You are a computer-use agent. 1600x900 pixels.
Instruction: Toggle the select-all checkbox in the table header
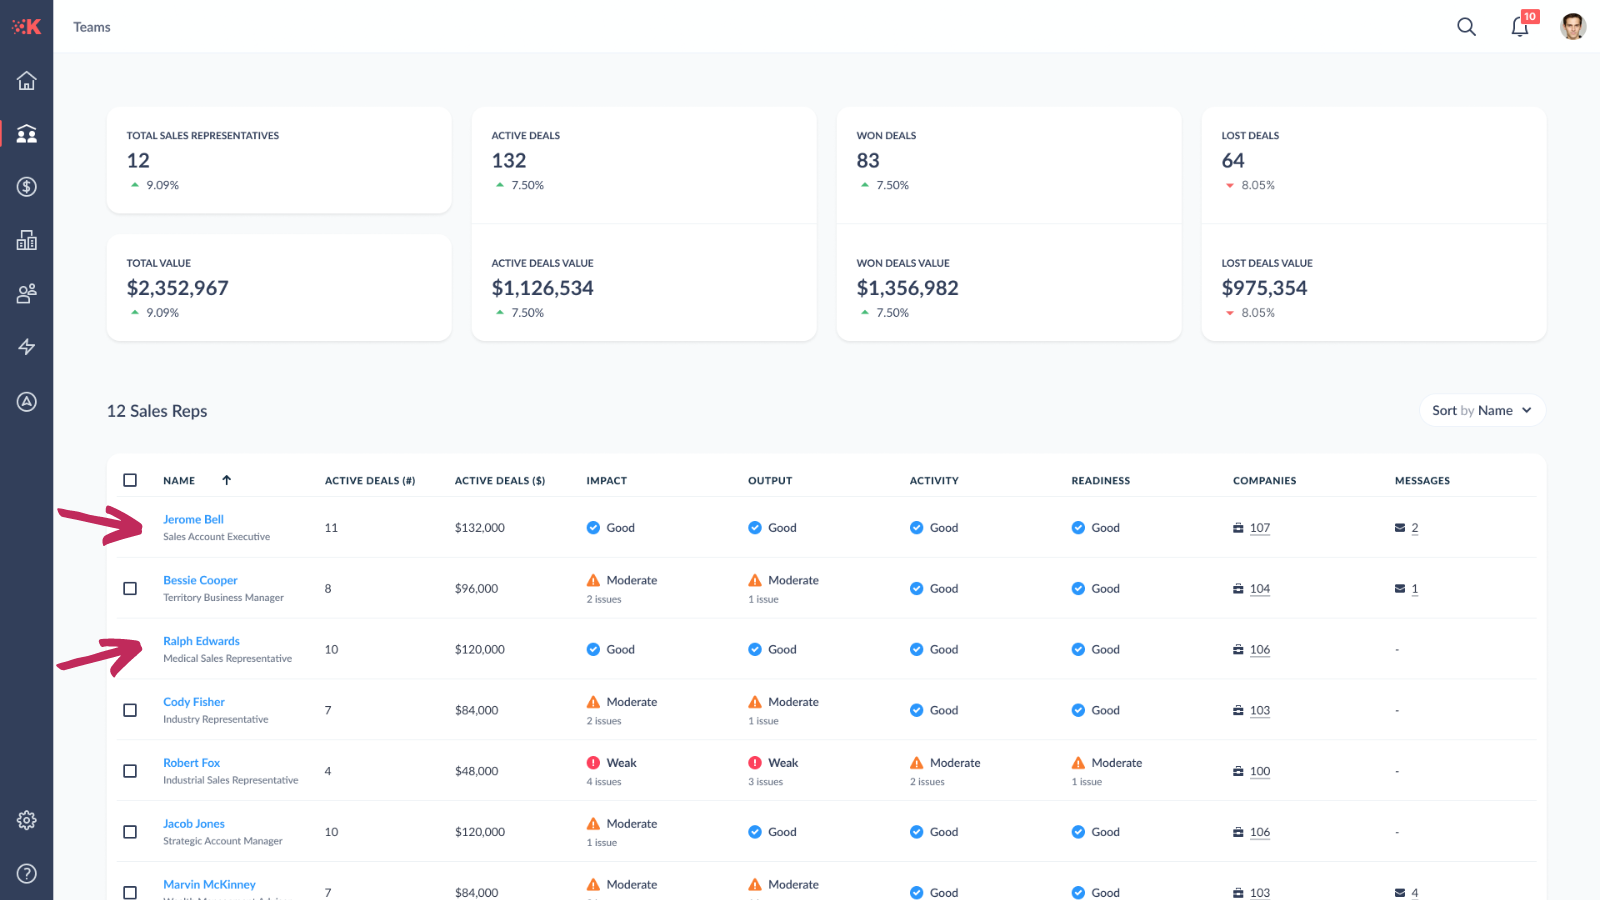pos(130,480)
